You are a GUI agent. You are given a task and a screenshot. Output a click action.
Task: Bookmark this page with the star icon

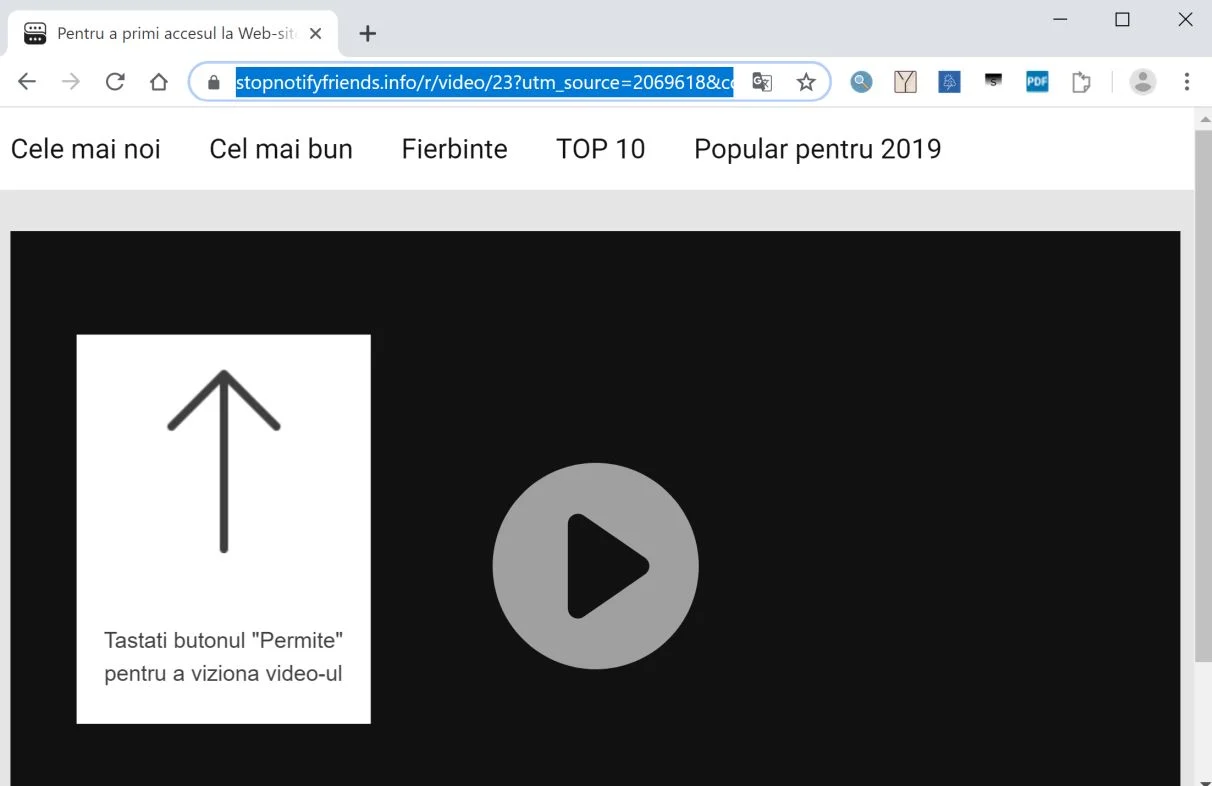[806, 82]
